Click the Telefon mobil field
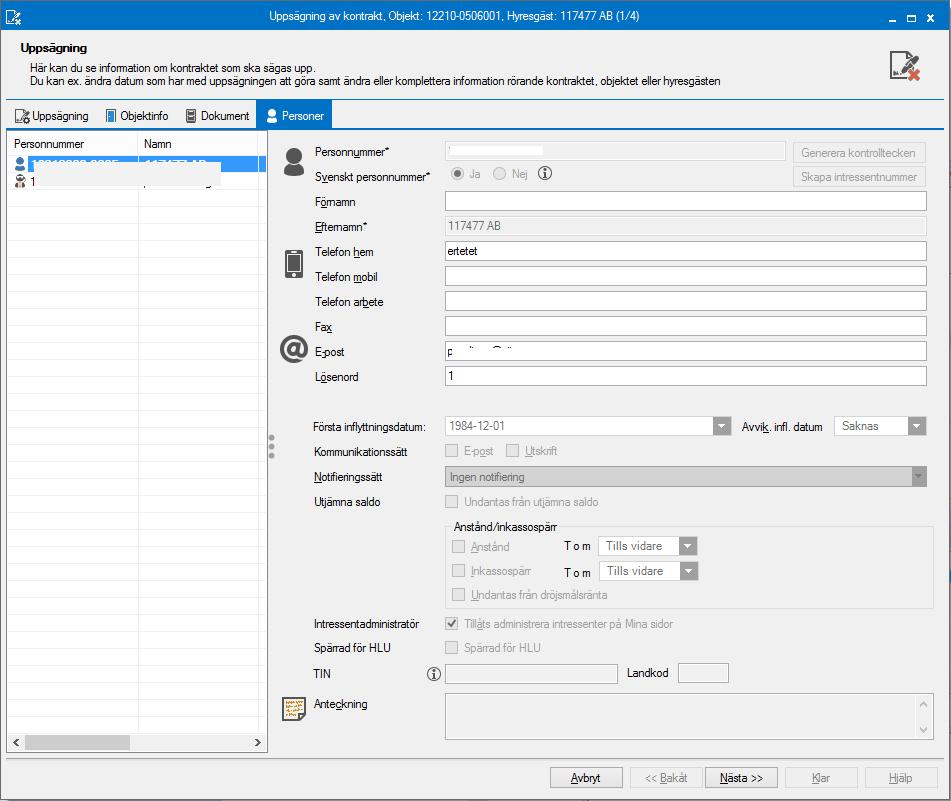The height and width of the screenshot is (801, 951). pos(685,276)
